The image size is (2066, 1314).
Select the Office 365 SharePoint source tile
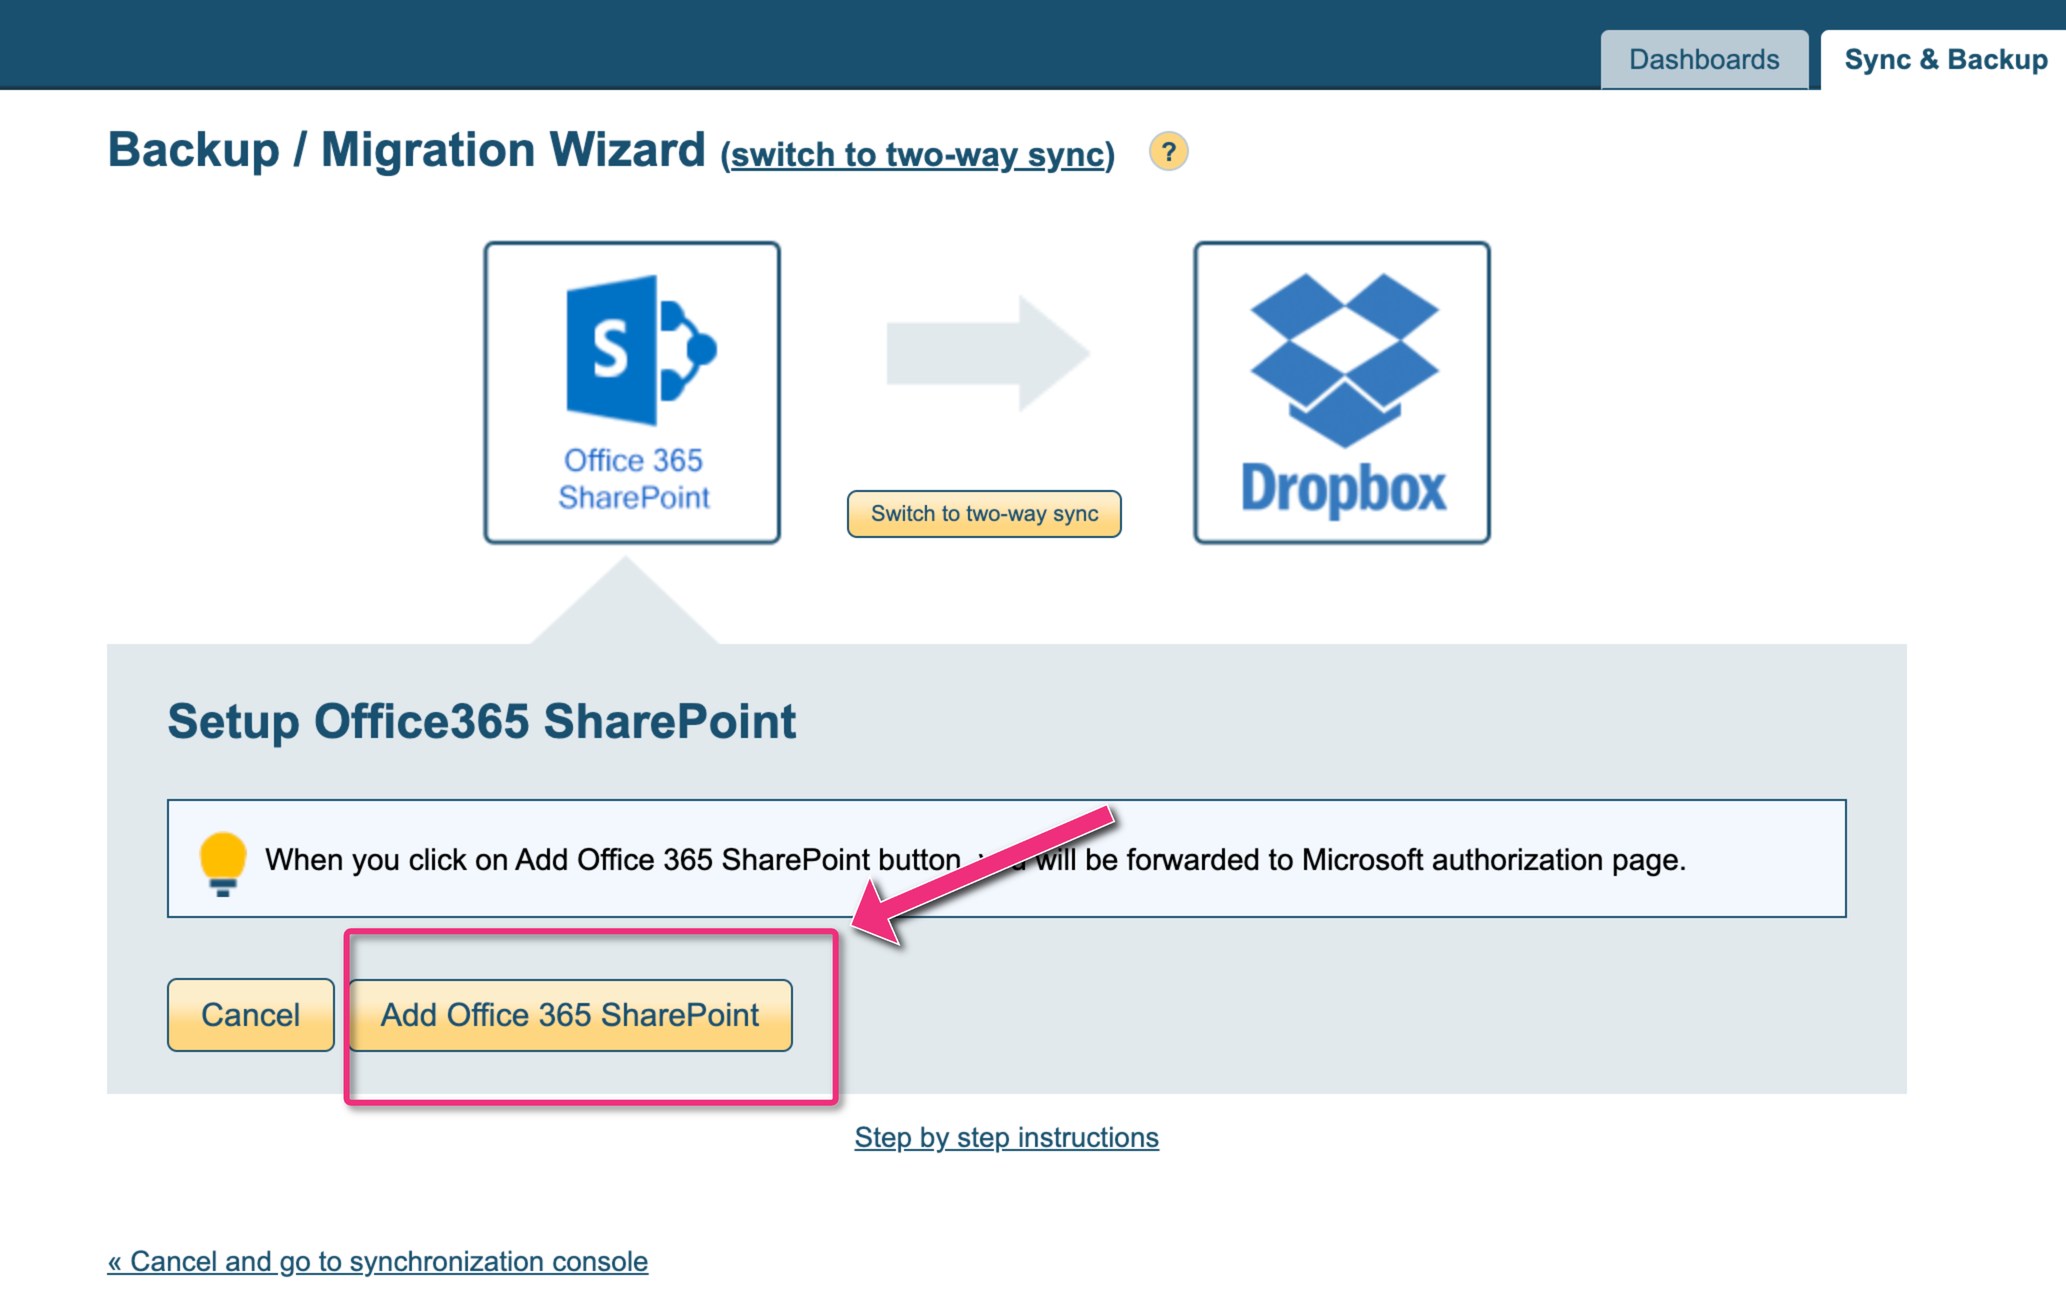pyautogui.click(x=632, y=392)
